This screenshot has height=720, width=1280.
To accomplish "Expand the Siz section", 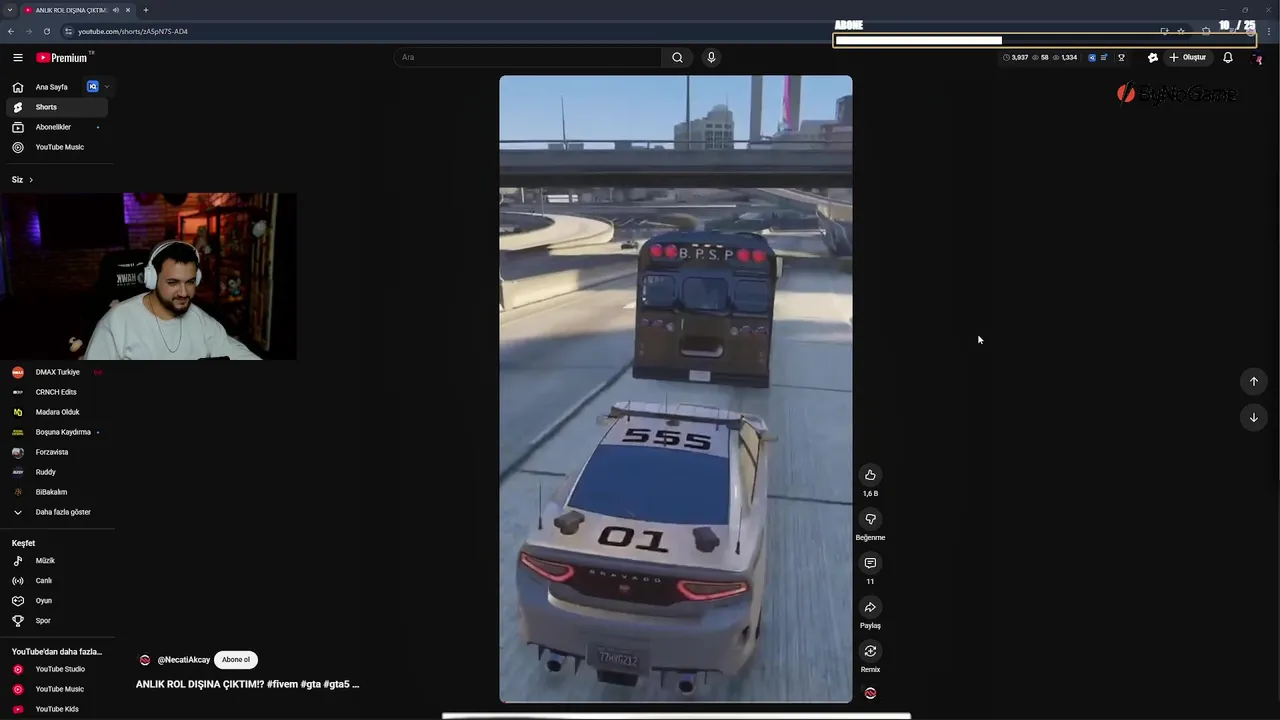I will (x=22, y=180).
